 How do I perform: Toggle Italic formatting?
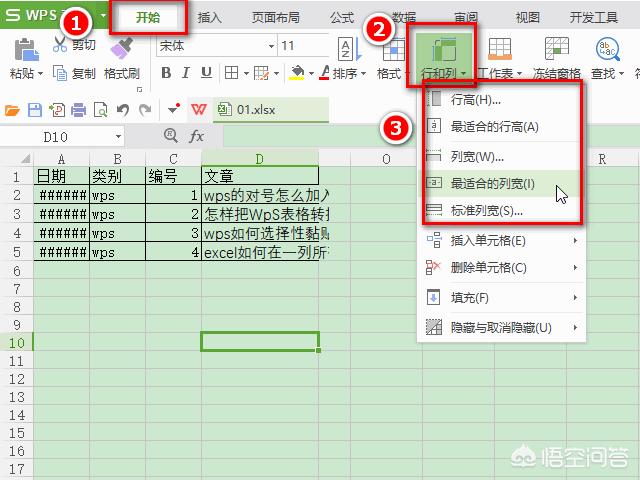tap(186, 73)
